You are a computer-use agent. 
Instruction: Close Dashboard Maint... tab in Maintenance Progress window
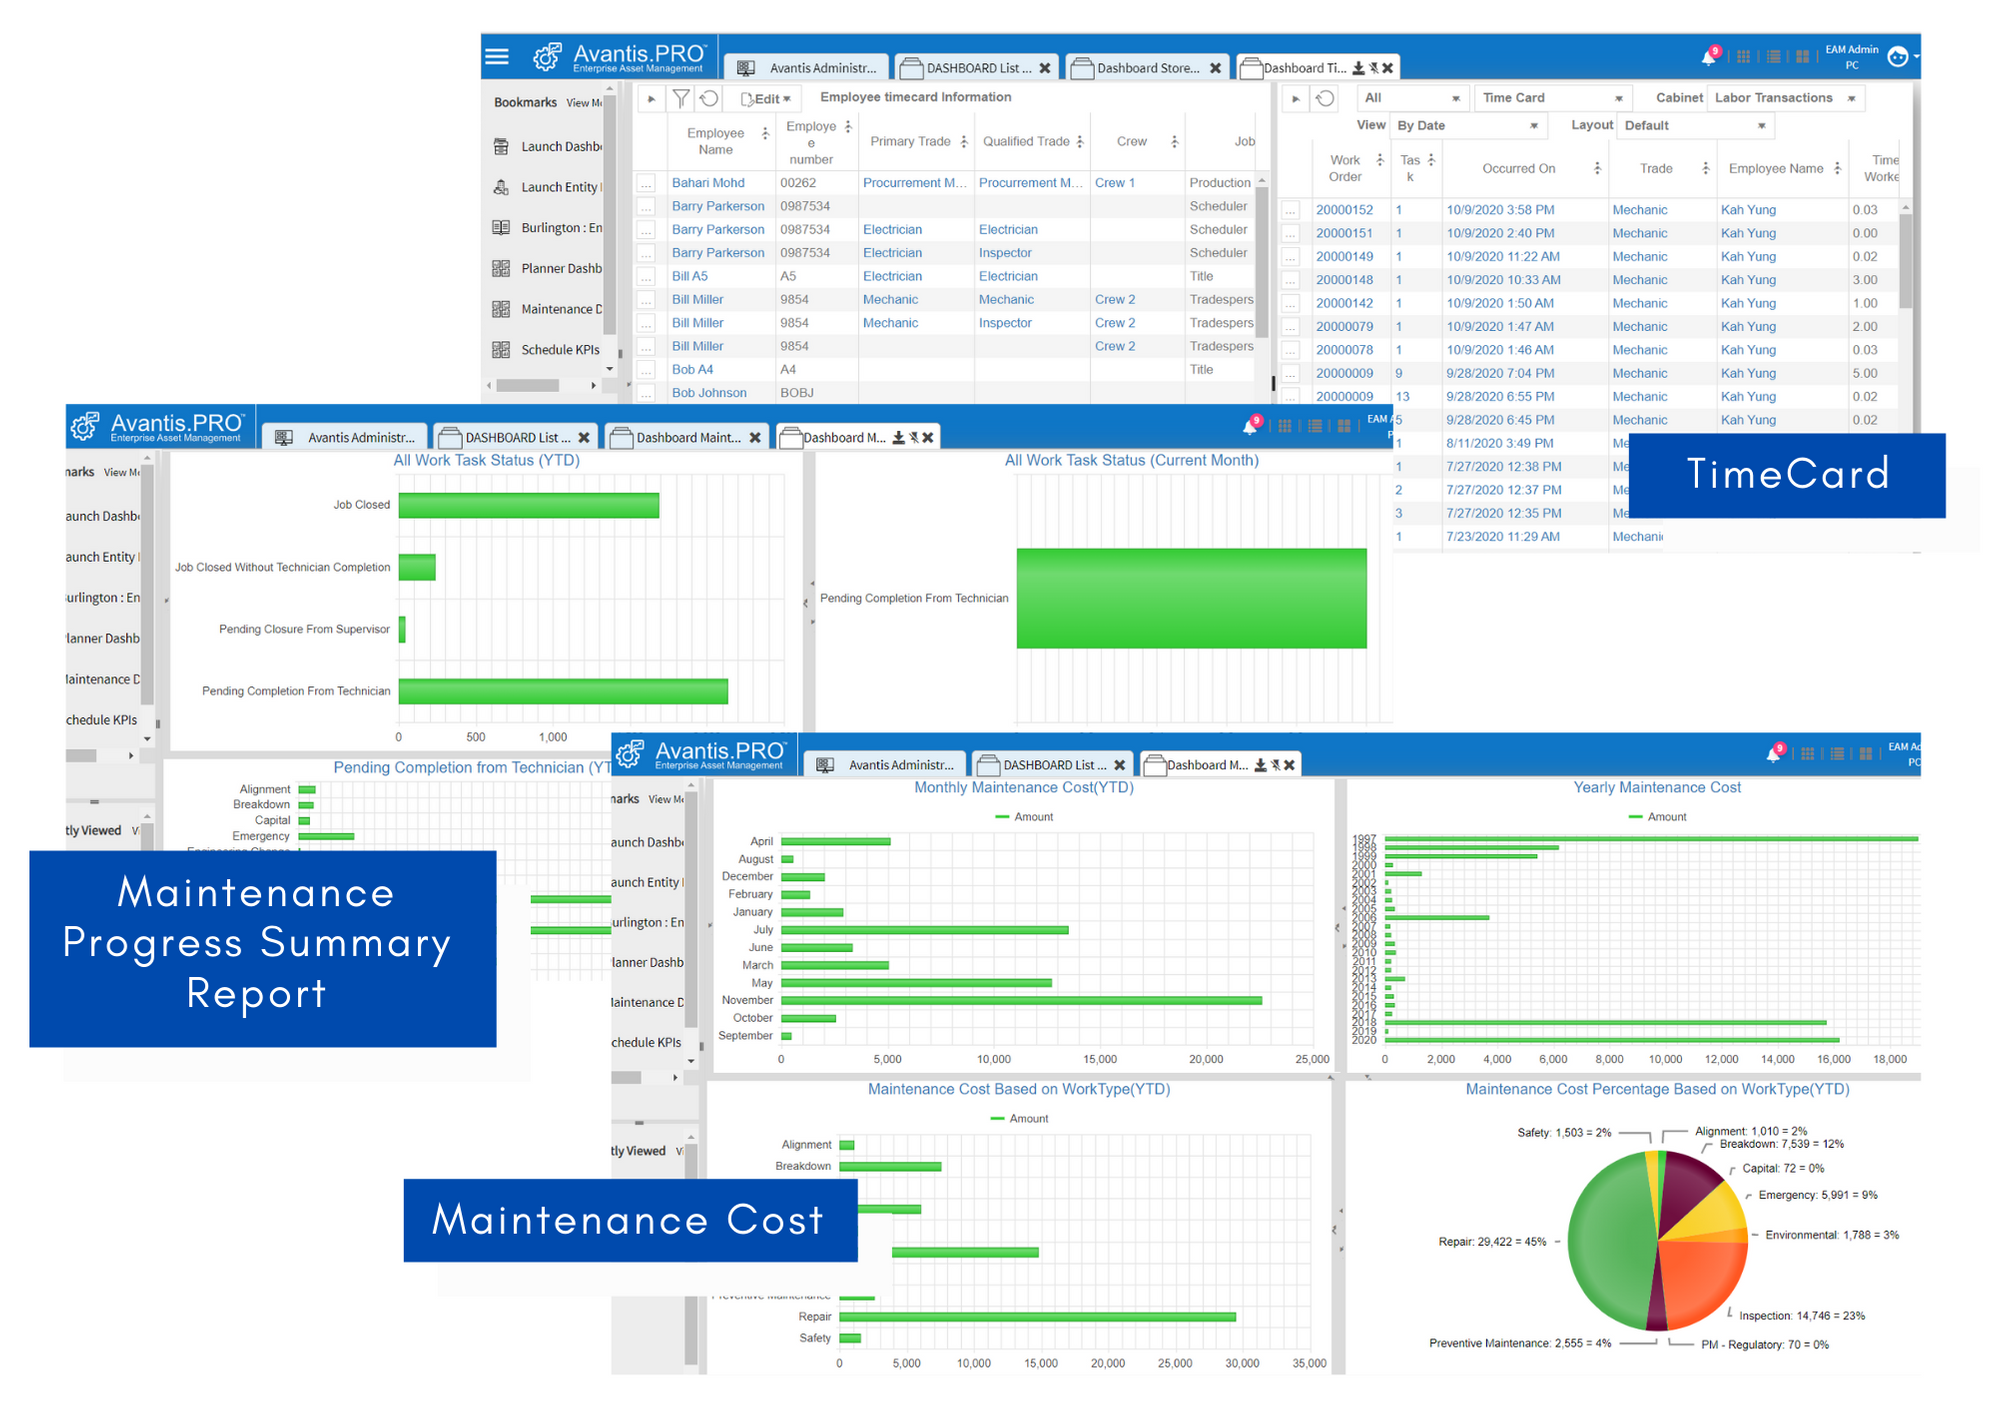tap(755, 438)
